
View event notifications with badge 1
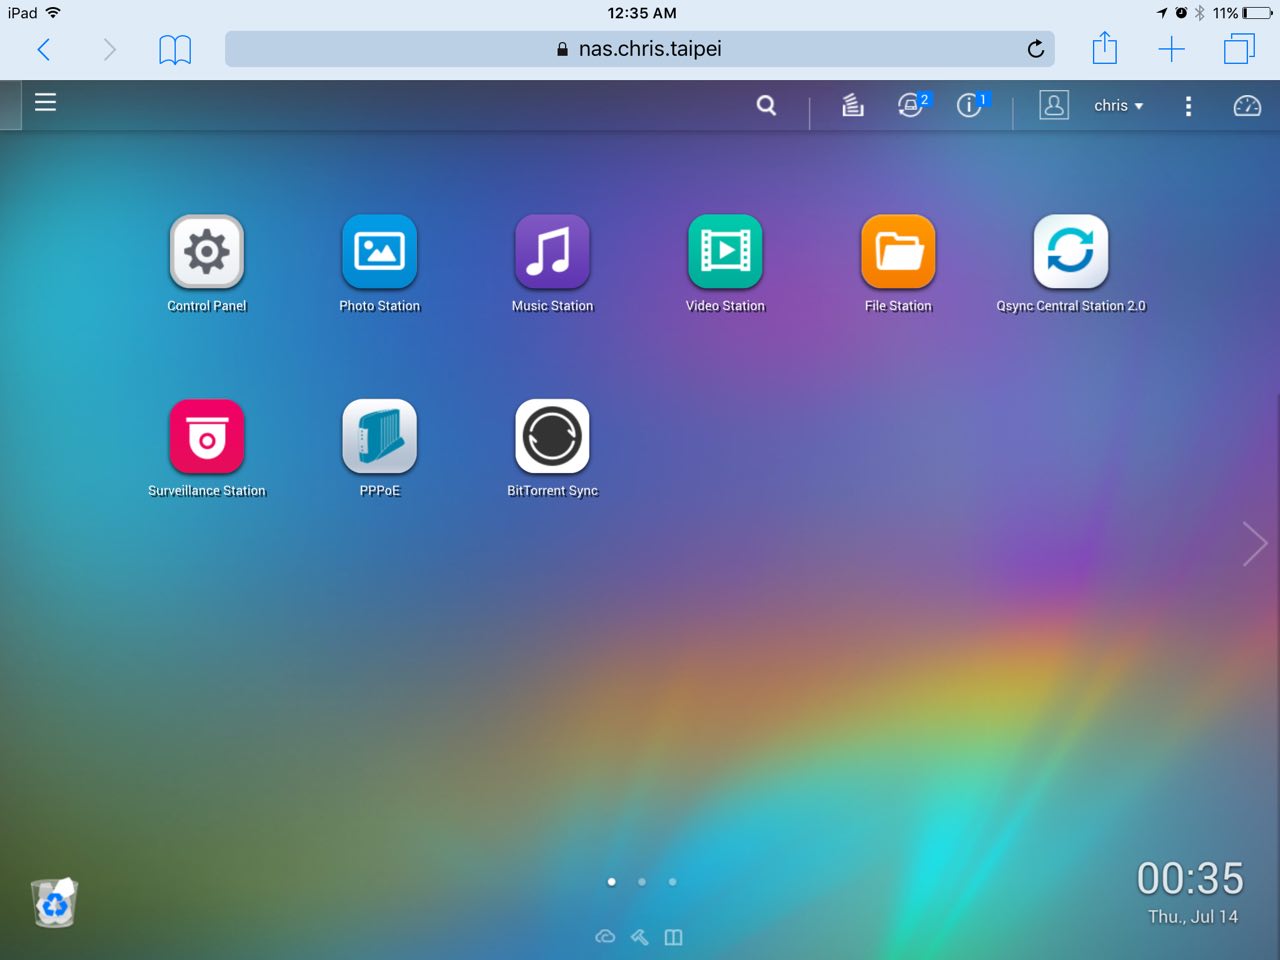tap(970, 105)
